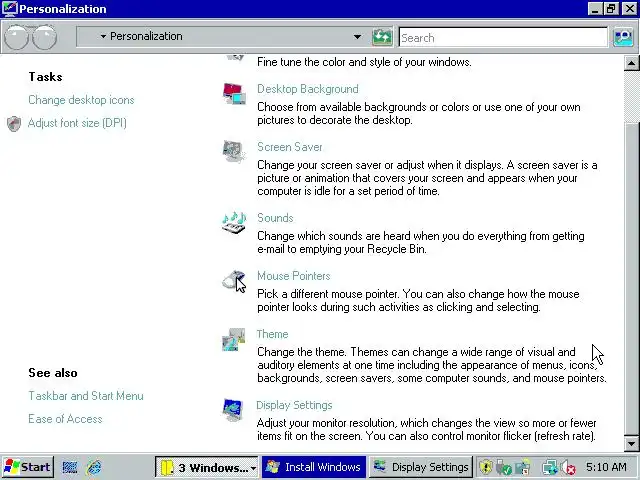Click the Personalization title bar icon

pos(9,9)
